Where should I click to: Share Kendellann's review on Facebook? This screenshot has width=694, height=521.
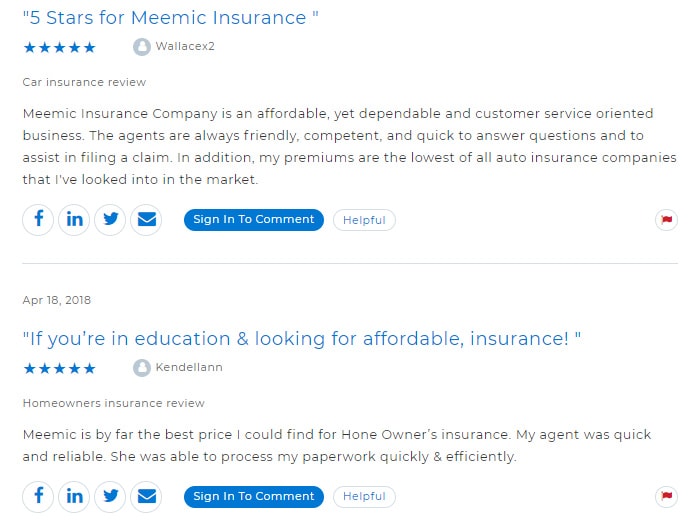pos(39,497)
